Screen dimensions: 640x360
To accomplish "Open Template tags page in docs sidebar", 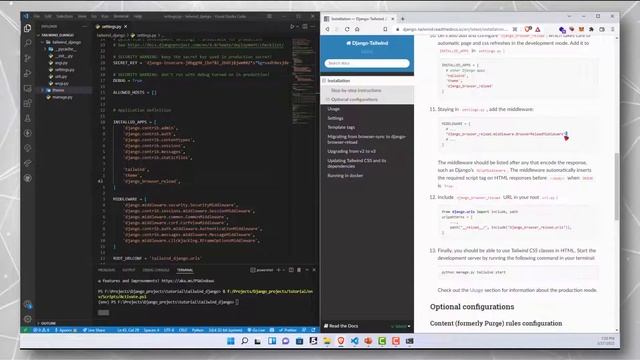I will 341,127.
